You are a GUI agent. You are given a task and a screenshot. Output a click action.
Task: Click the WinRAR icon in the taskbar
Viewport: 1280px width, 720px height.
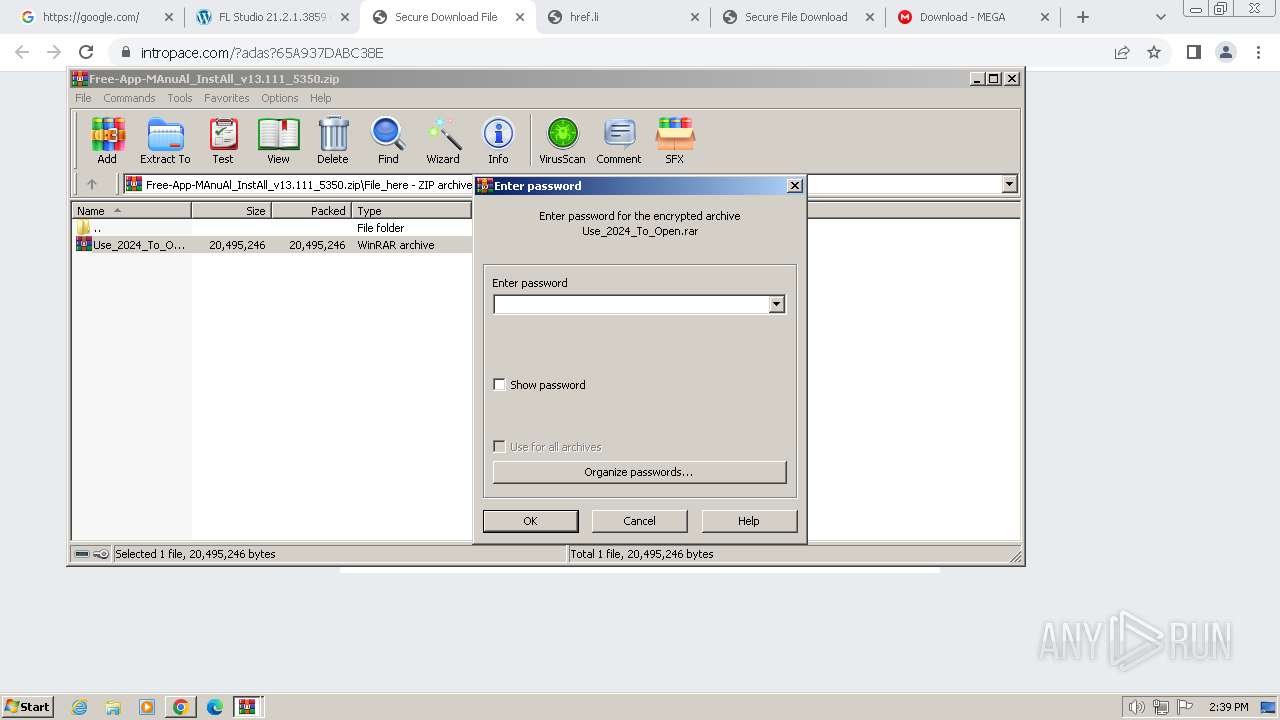point(247,707)
